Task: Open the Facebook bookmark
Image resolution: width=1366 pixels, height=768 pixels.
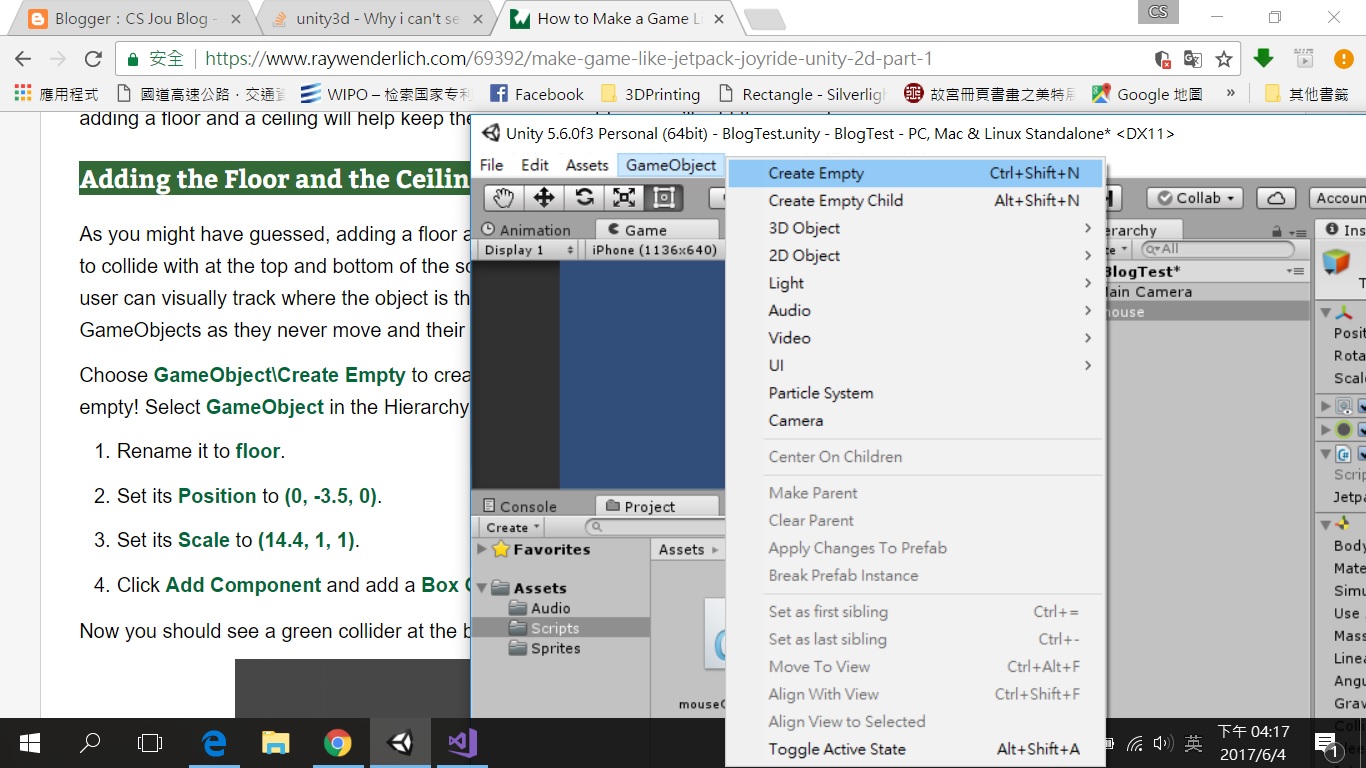Action: pyautogui.click(x=536, y=94)
